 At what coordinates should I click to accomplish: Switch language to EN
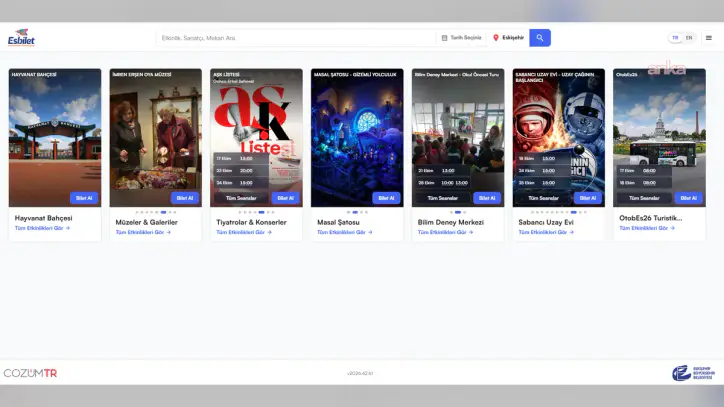click(689, 38)
